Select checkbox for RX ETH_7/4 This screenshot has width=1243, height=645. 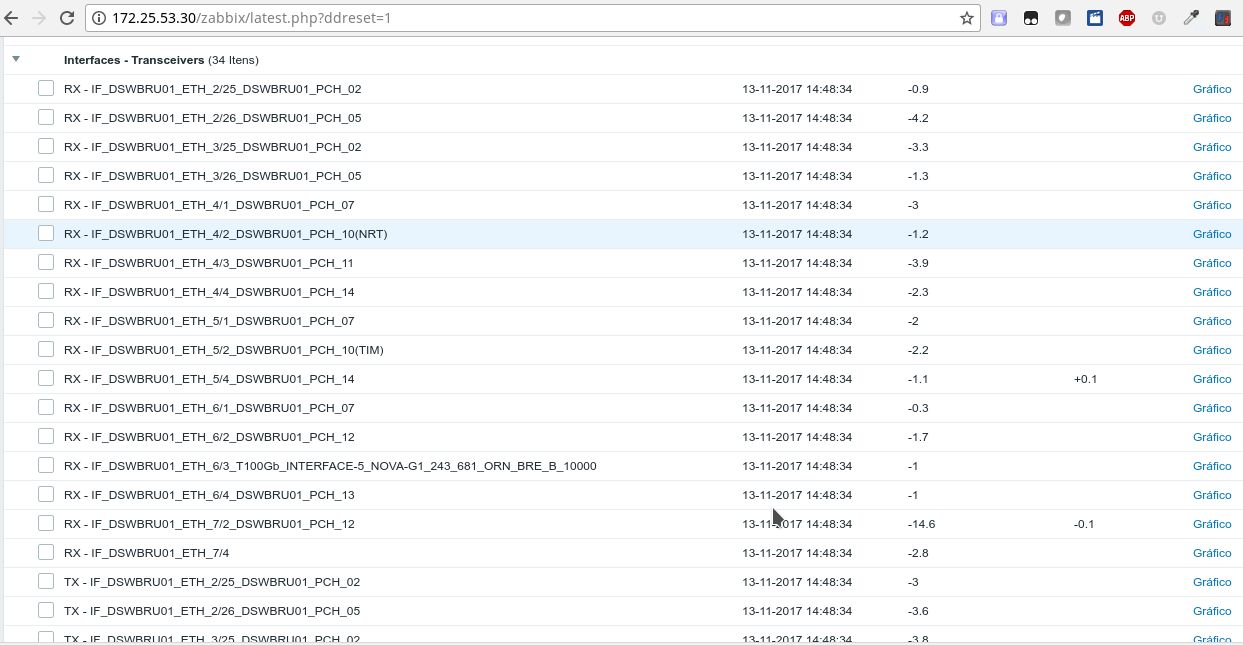46,552
